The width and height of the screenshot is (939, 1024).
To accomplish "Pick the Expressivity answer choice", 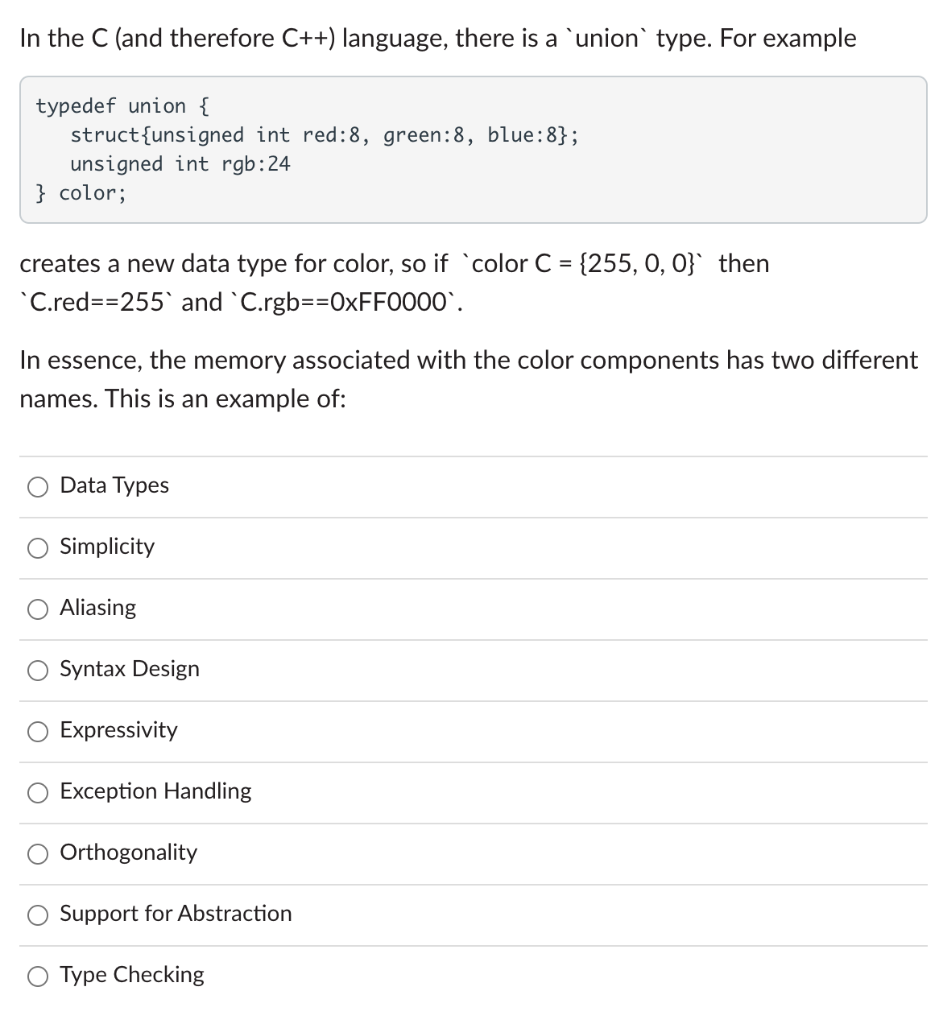I will [37, 731].
